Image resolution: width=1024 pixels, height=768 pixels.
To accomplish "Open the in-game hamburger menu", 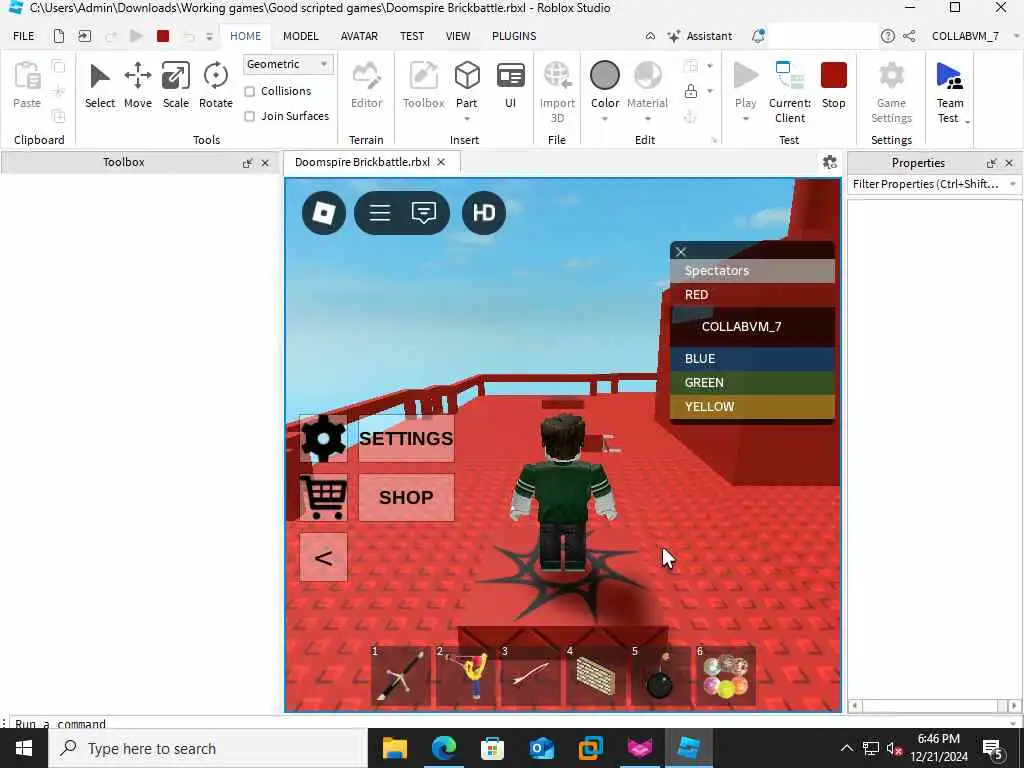I will pos(379,212).
